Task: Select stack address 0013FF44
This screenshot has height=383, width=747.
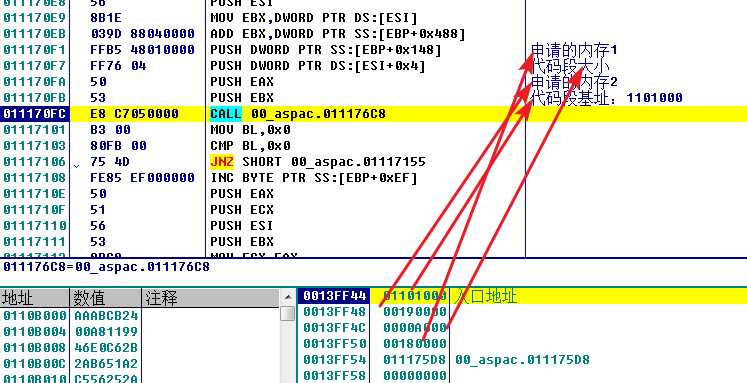Action: [335, 296]
